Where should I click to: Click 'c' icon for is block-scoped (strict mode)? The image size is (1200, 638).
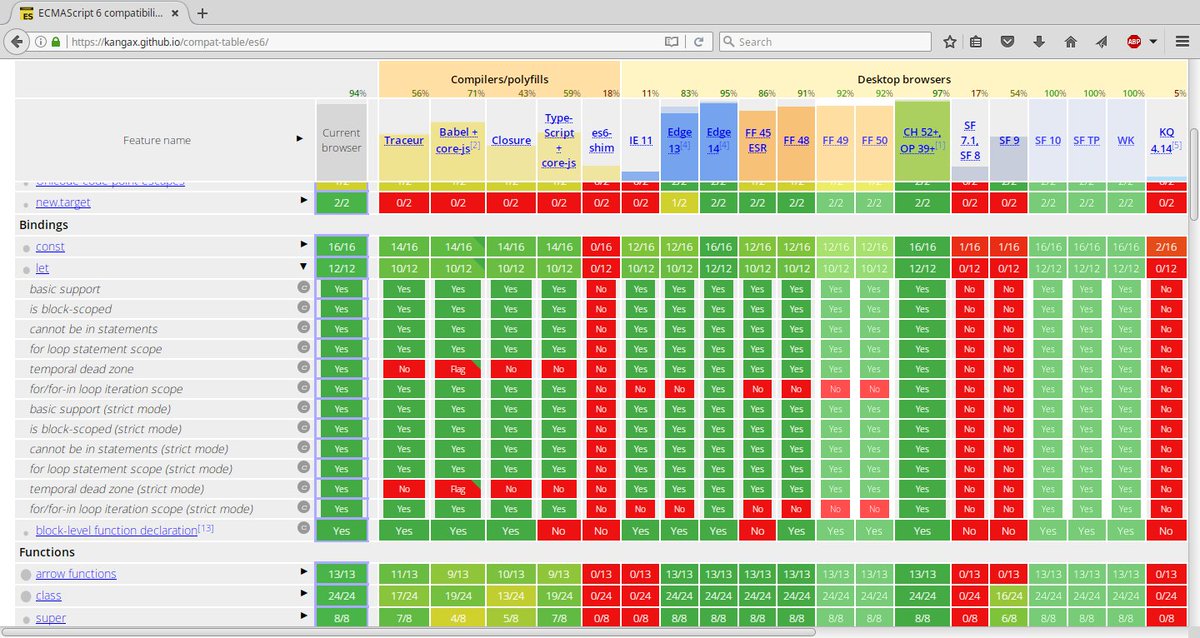click(x=303, y=428)
